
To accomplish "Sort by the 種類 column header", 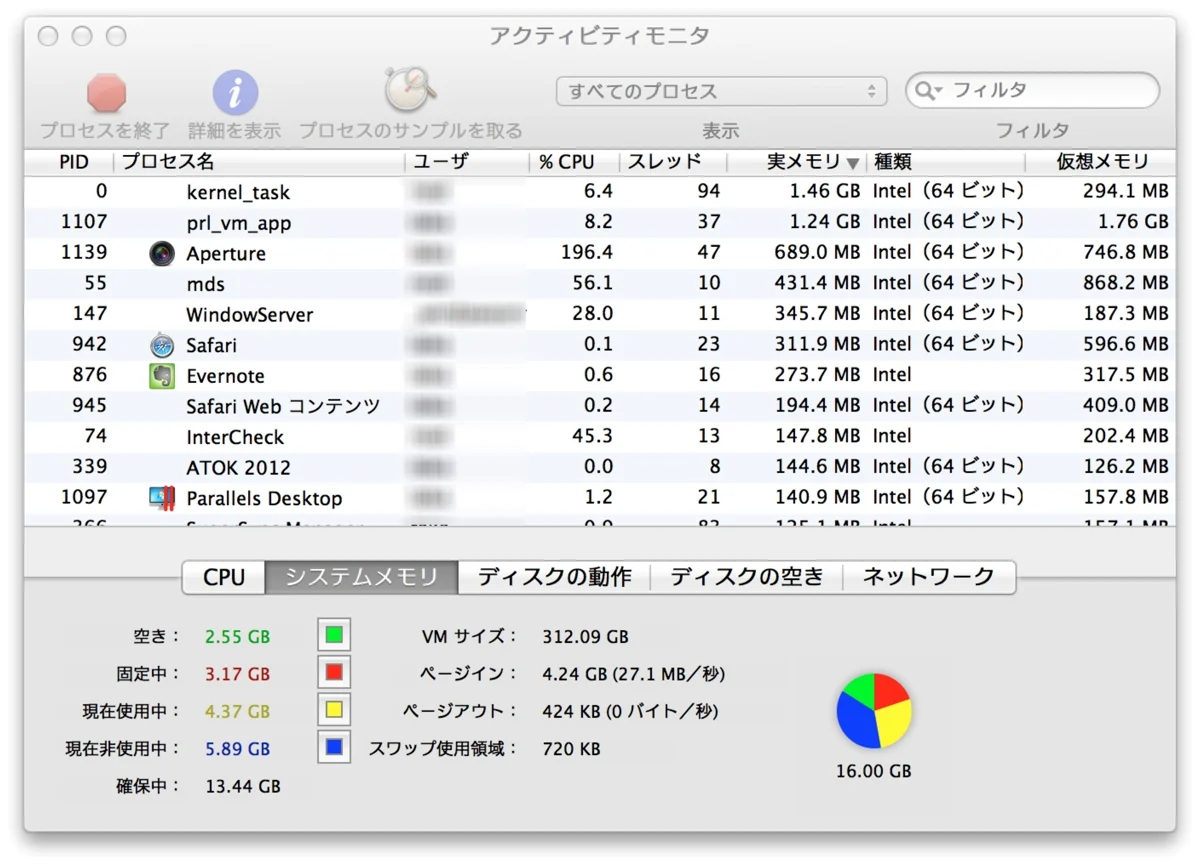I will pos(947,162).
